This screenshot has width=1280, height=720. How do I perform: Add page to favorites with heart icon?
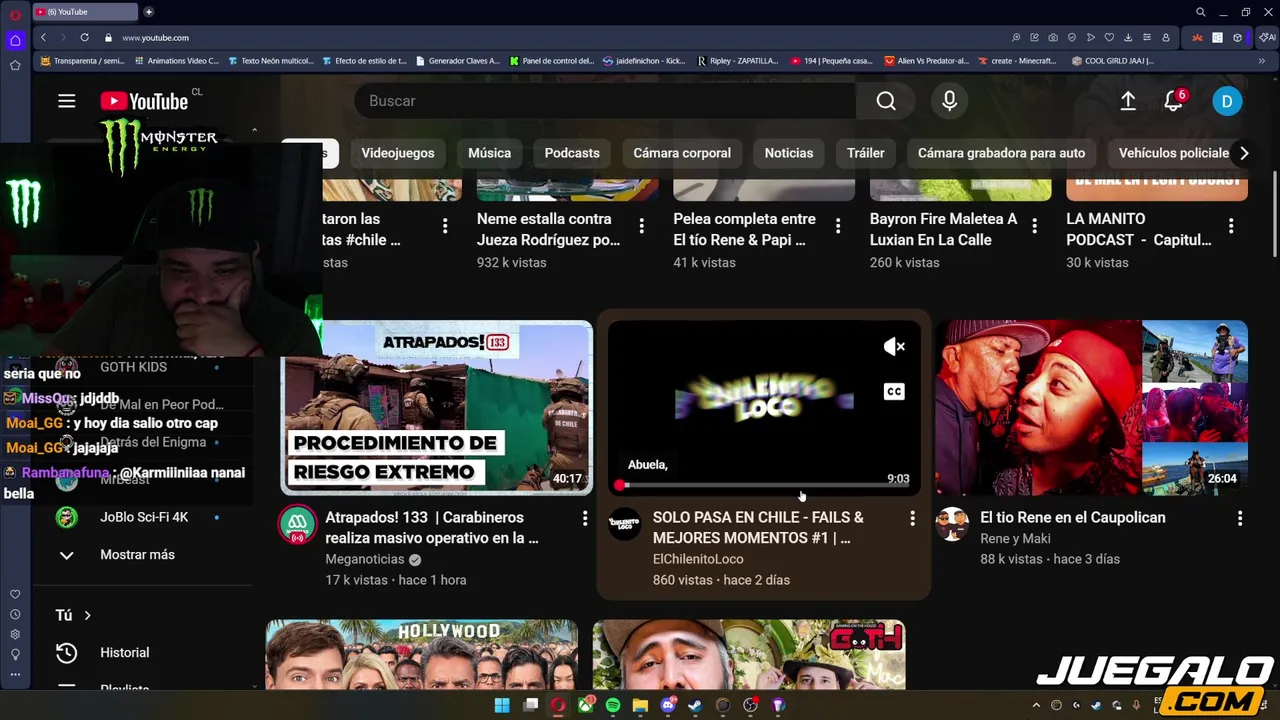pyautogui.click(x=1109, y=37)
